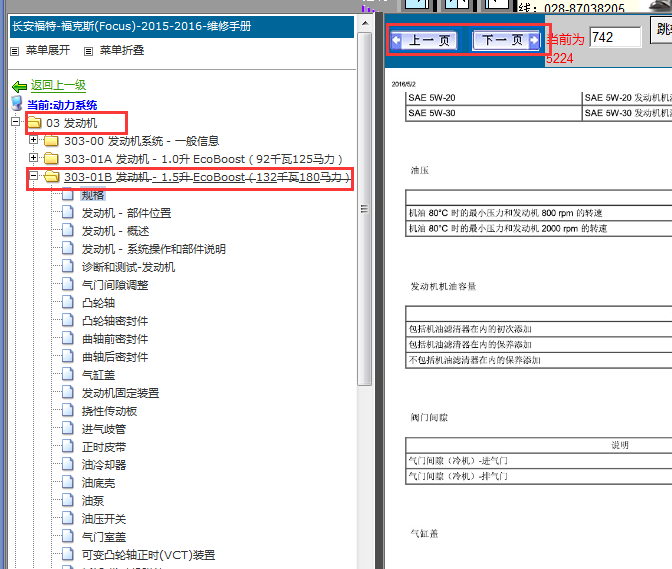Viewport: 672px width, 569px height.
Task: Open 正时皮带 page
Action: pos(104,447)
